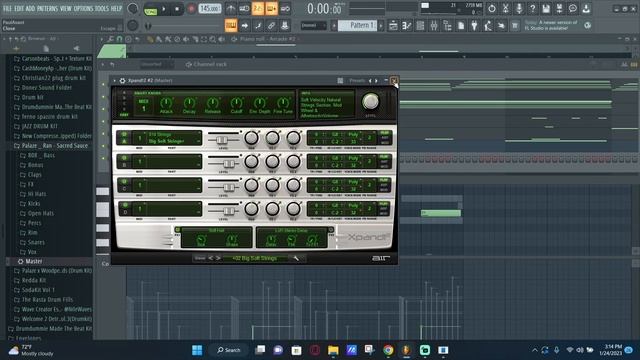This screenshot has height=360, width=640.
Task: Click Xpand!2 next preset arrow
Action: (x=376, y=81)
